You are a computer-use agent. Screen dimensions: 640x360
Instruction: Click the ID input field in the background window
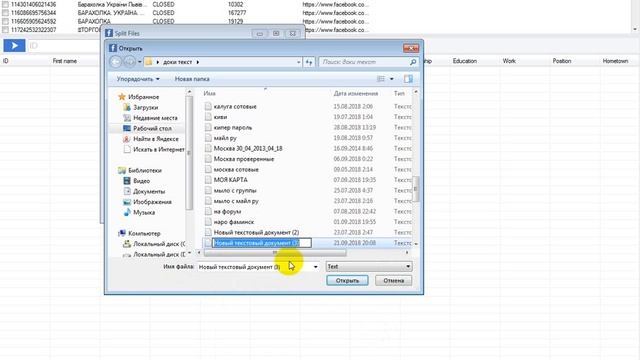(63, 46)
